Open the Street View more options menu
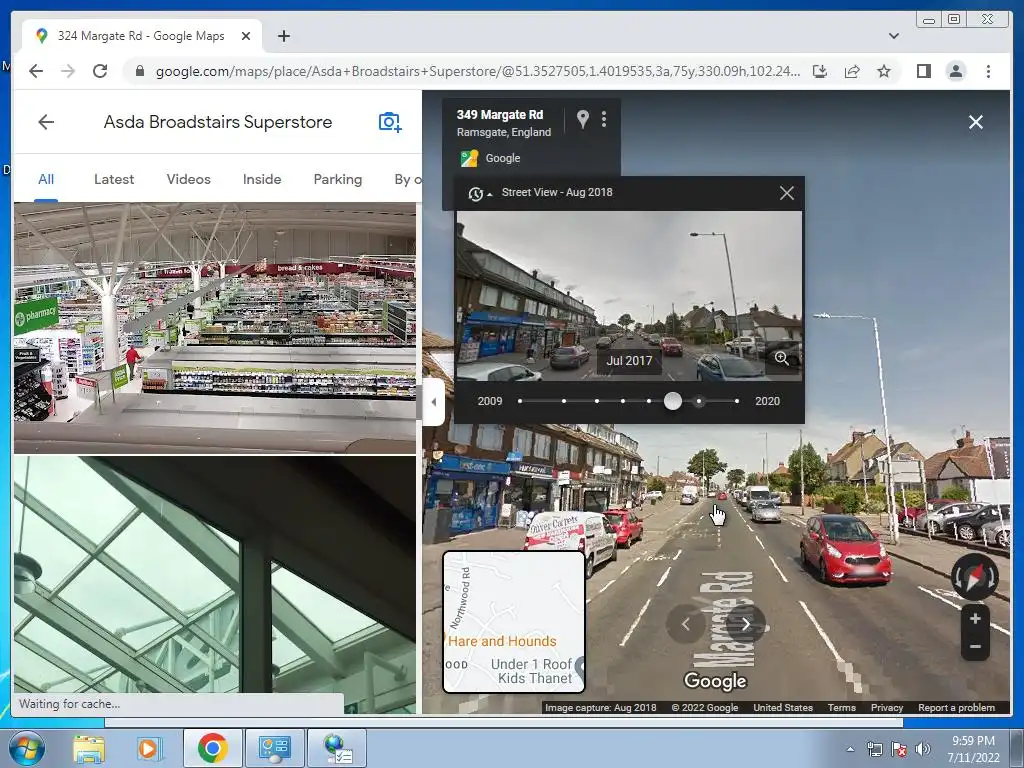Screen dimensions: 1024x768 (604, 119)
